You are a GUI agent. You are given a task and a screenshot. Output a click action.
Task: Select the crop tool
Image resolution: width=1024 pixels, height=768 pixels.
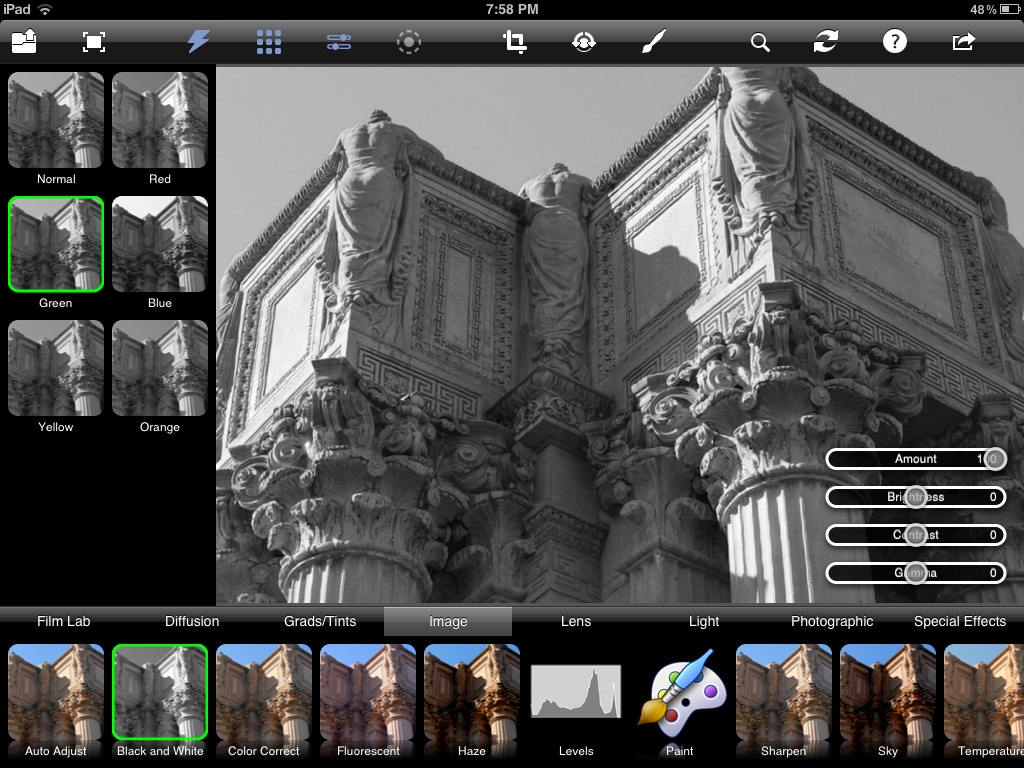tap(515, 42)
